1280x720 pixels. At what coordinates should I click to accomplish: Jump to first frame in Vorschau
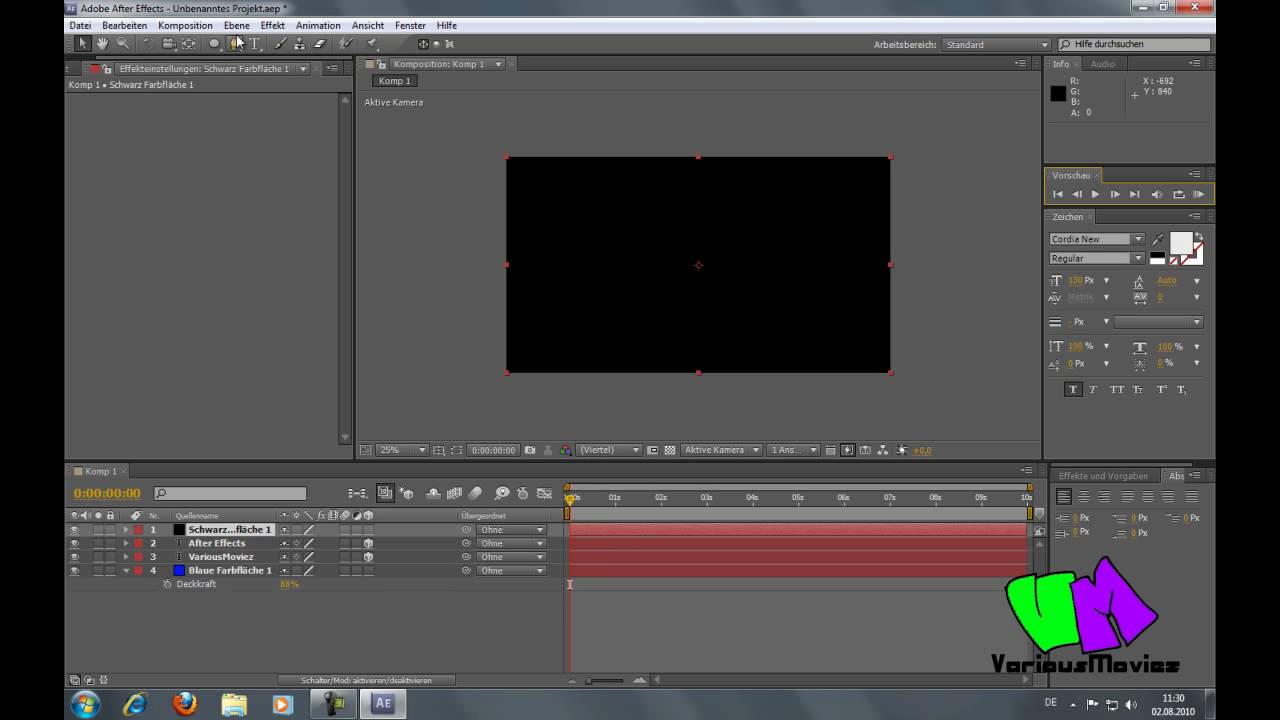[x=1058, y=194]
